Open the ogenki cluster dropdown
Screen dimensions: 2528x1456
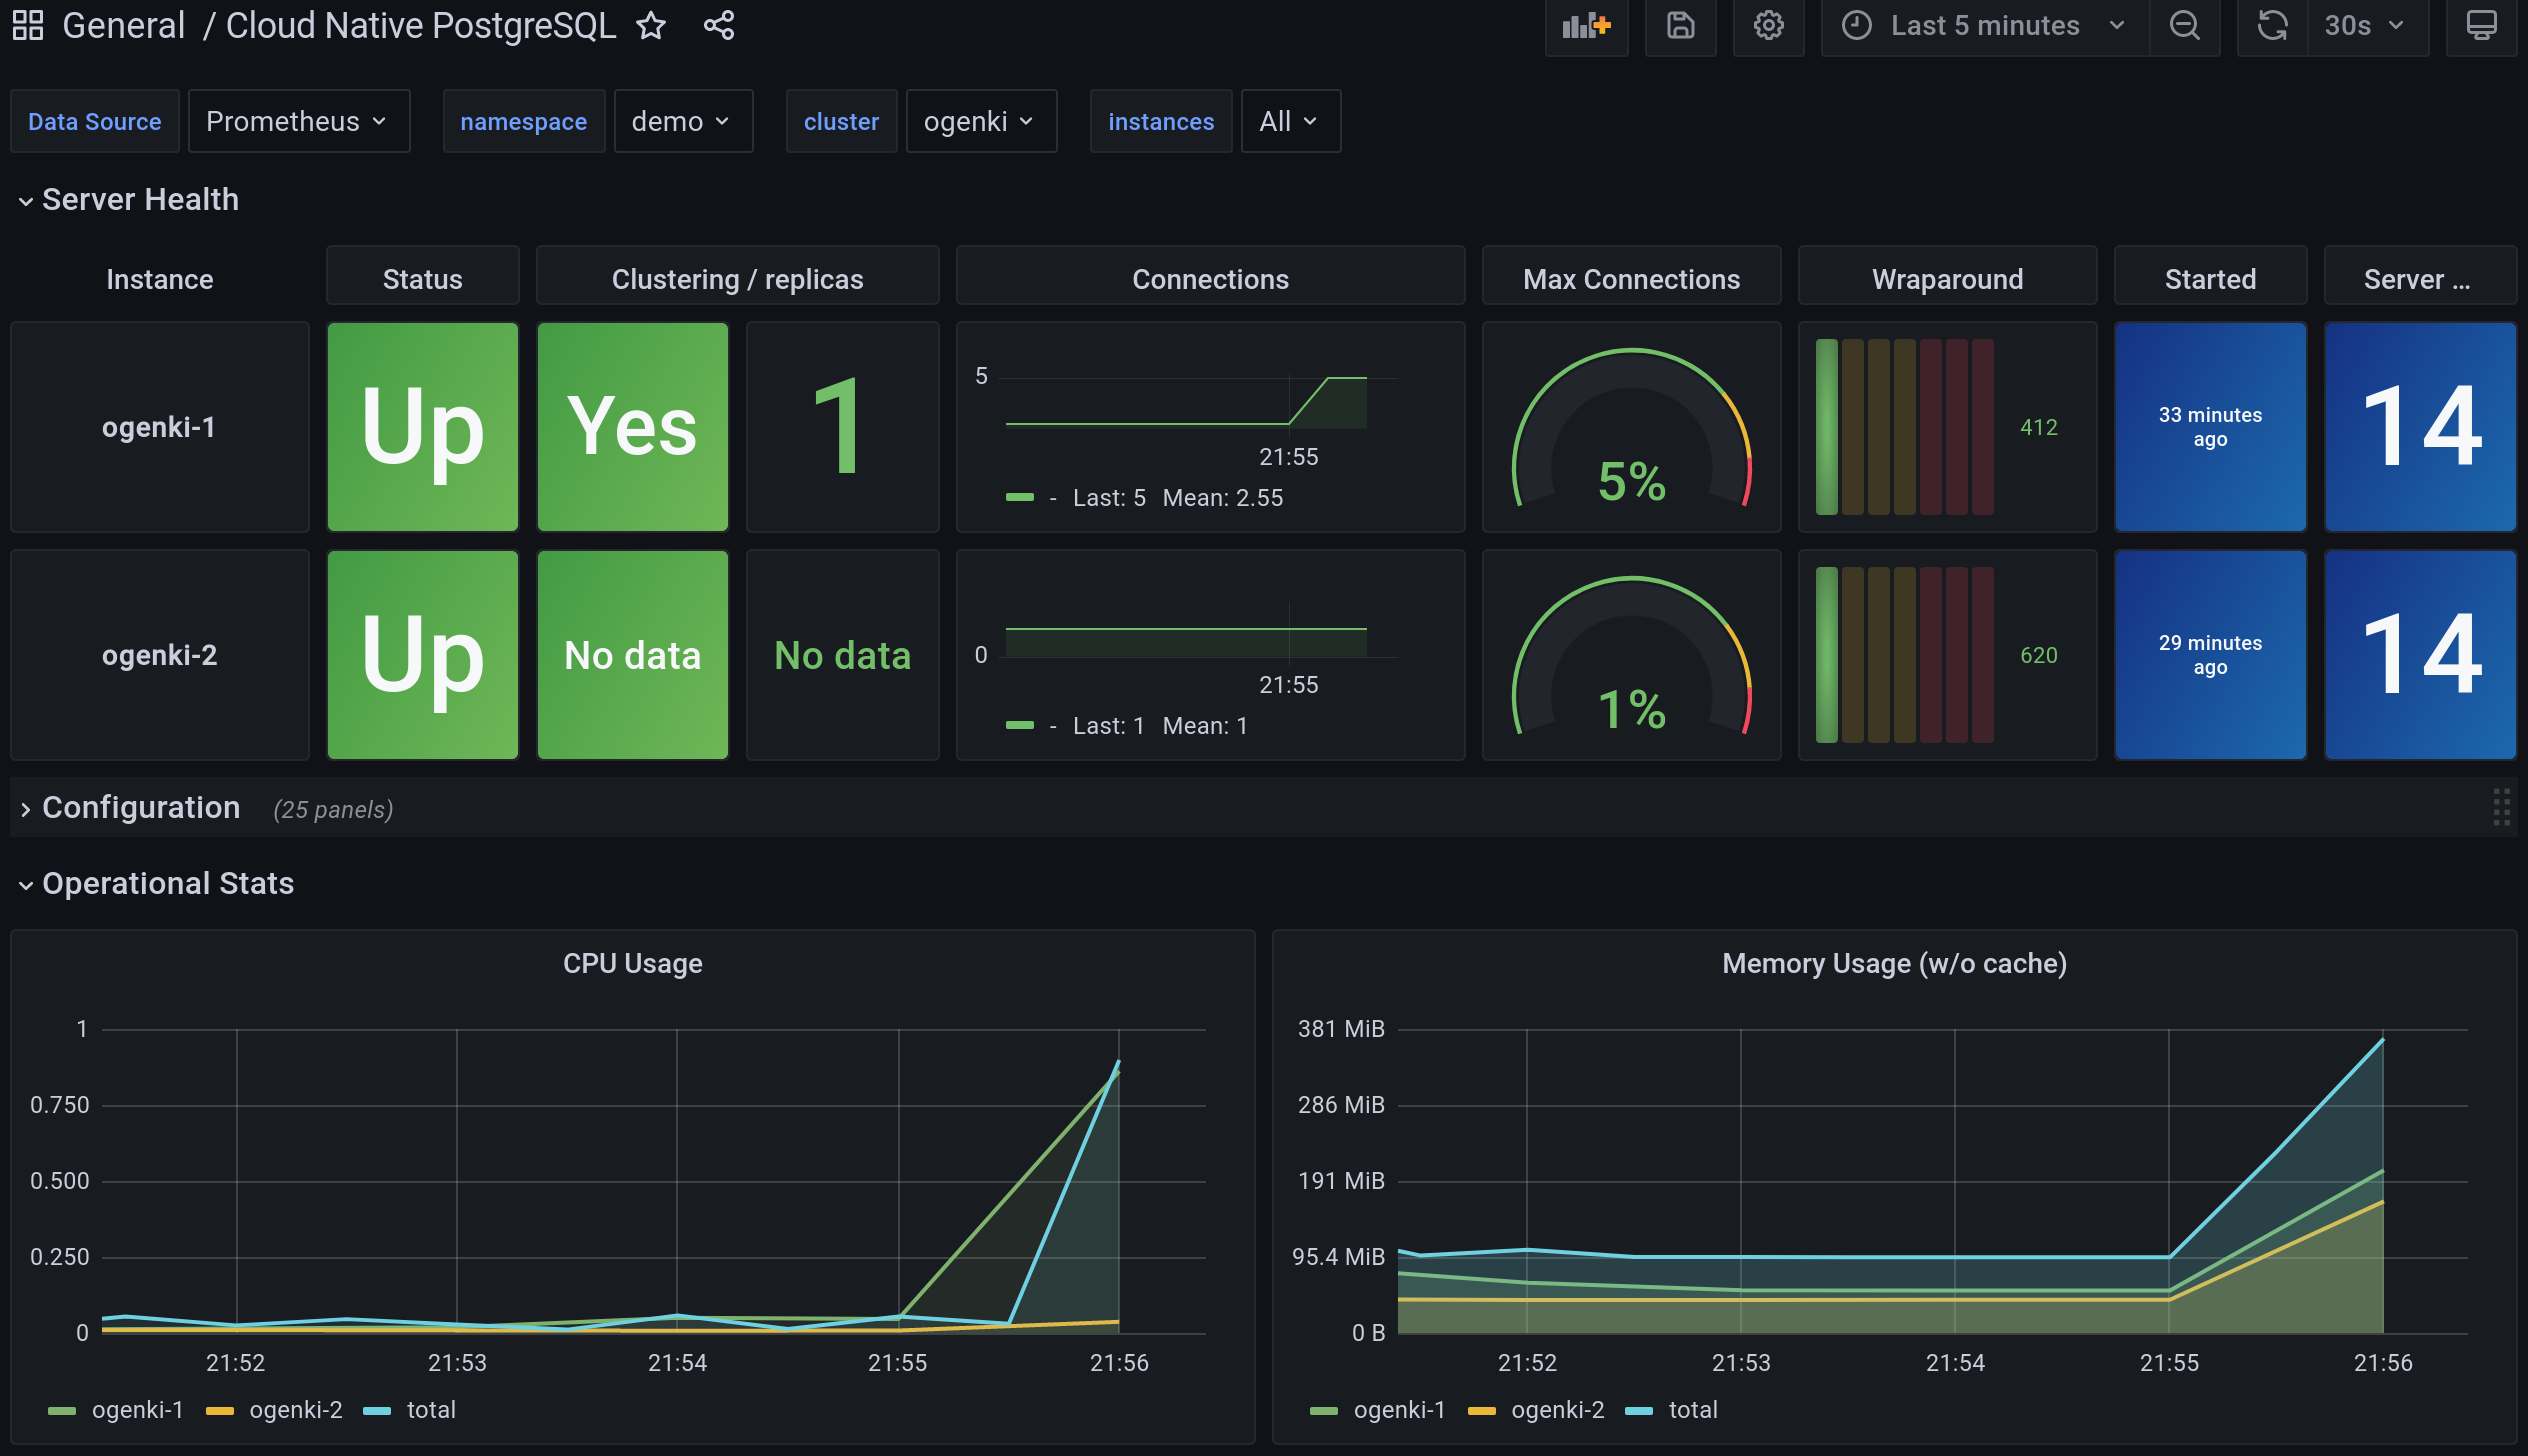[981, 121]
